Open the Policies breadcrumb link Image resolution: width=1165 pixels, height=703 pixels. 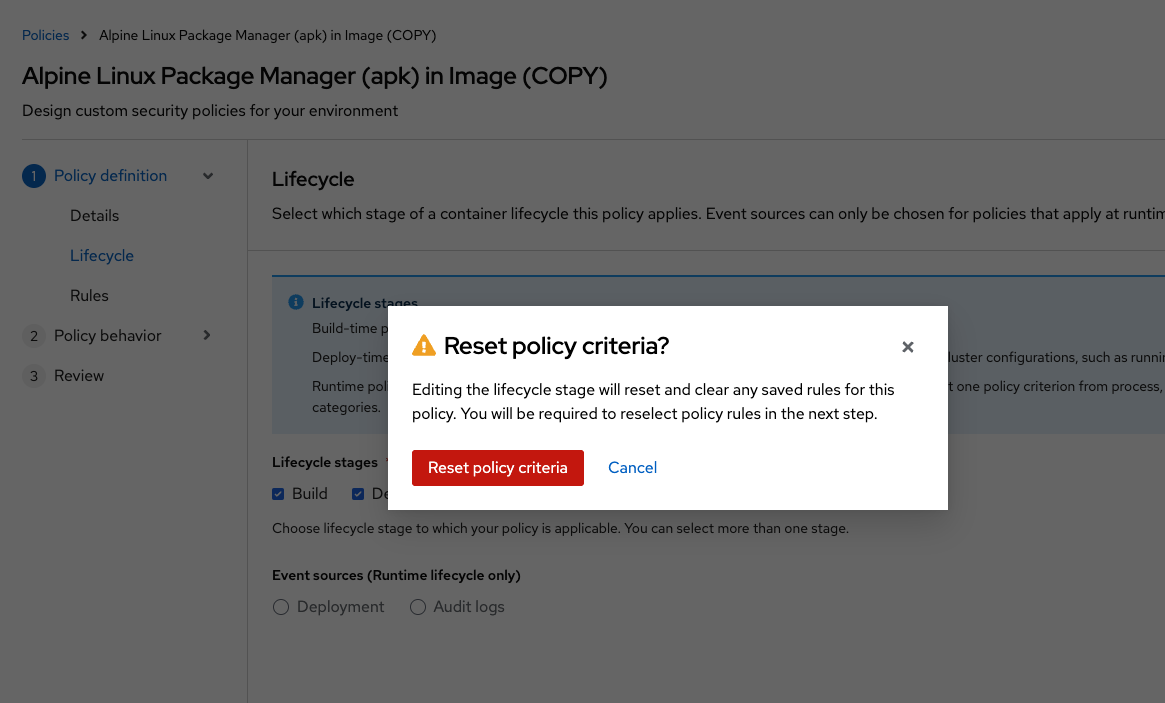pyautogui.click(x=45, y=35)
